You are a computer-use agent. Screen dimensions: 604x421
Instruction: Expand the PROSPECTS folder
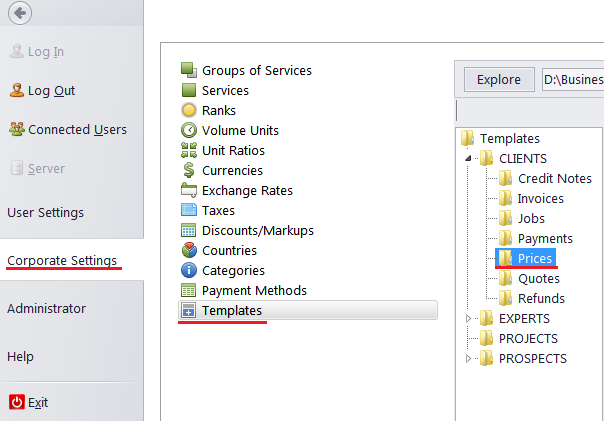pos(468,359)
